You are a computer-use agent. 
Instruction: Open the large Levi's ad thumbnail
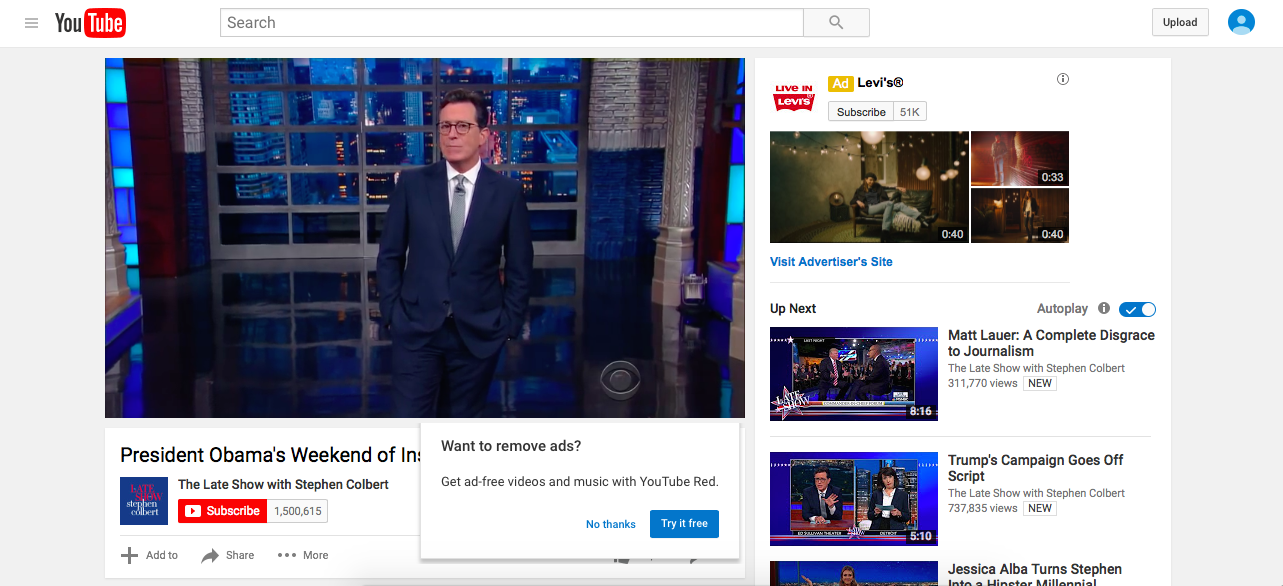click(869, 187)
